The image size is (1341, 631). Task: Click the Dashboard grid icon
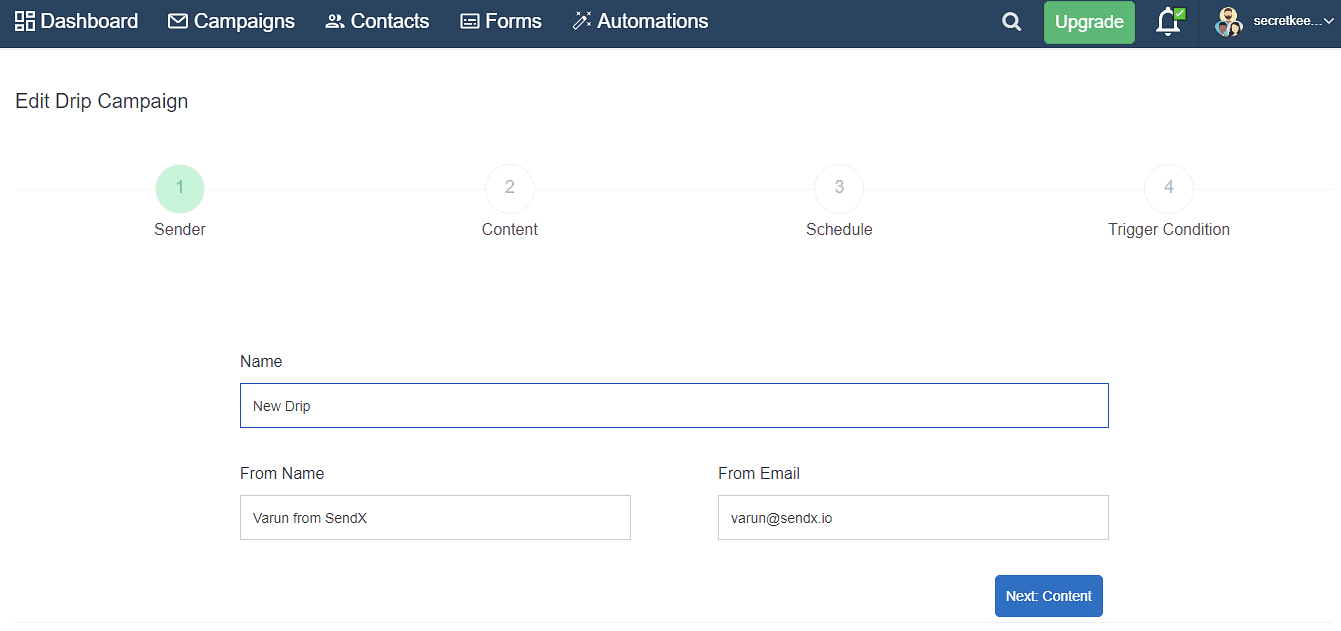click(x=27, y=20)
